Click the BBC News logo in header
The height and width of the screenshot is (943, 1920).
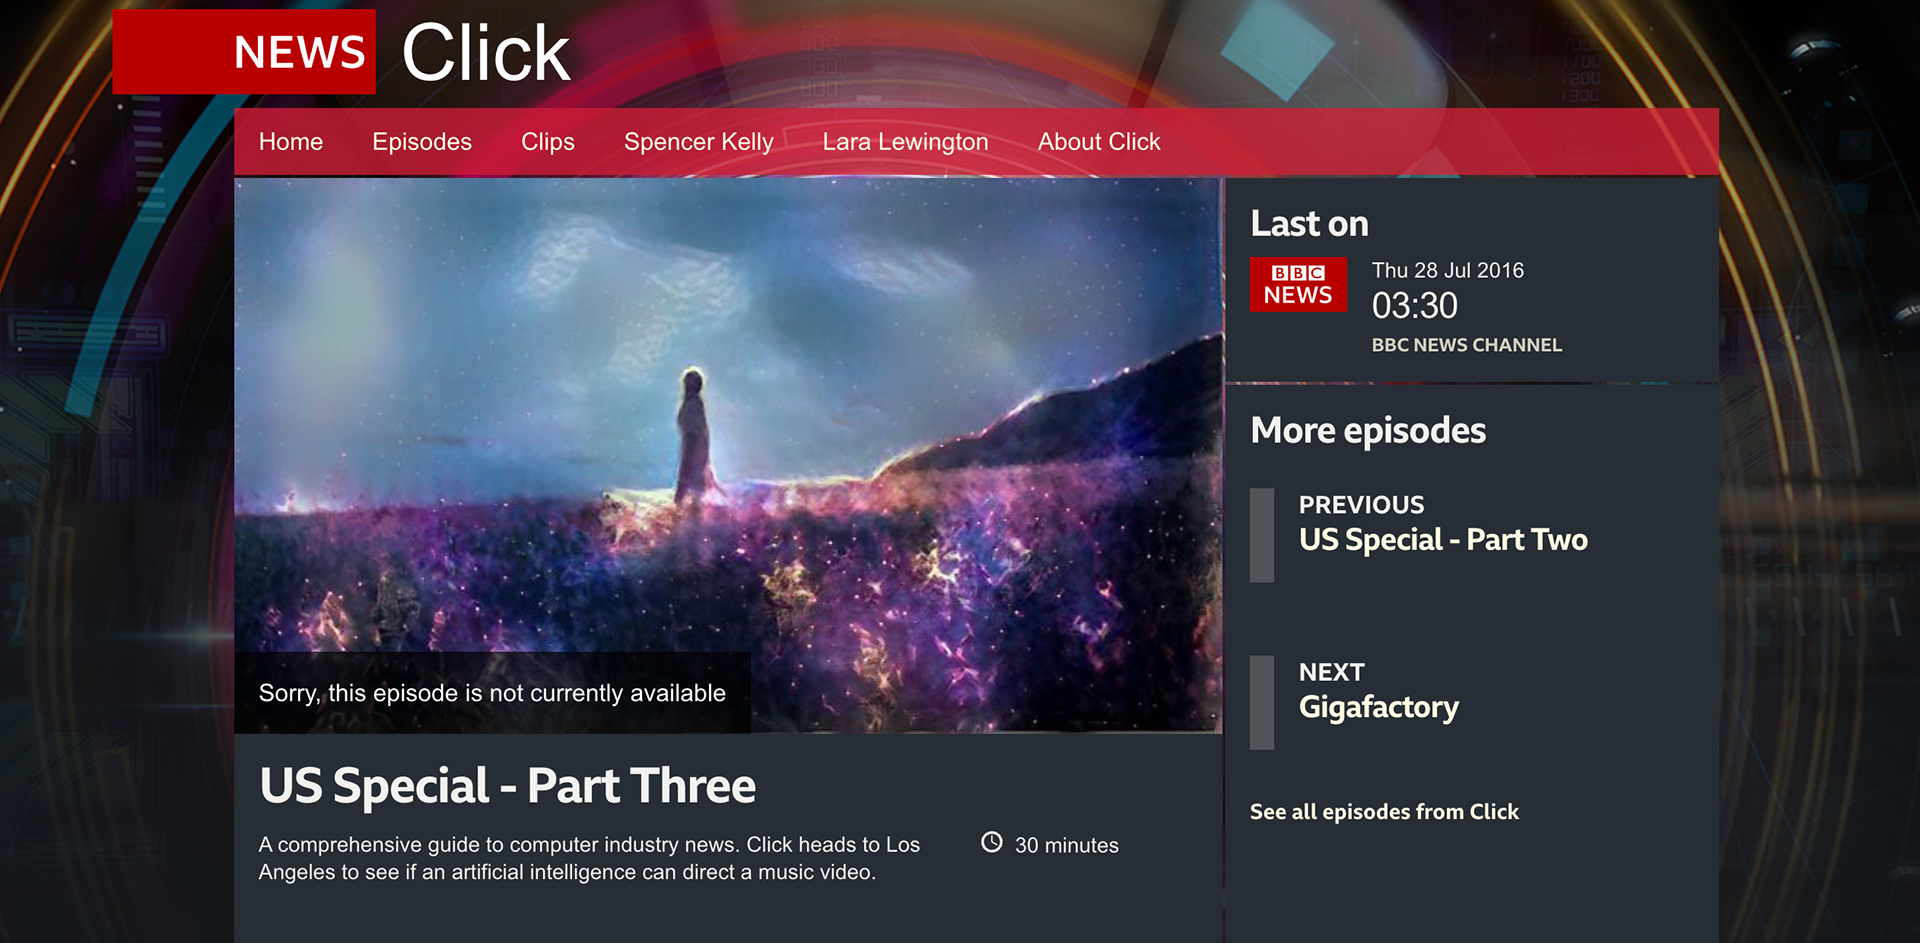tap(244, 52)
